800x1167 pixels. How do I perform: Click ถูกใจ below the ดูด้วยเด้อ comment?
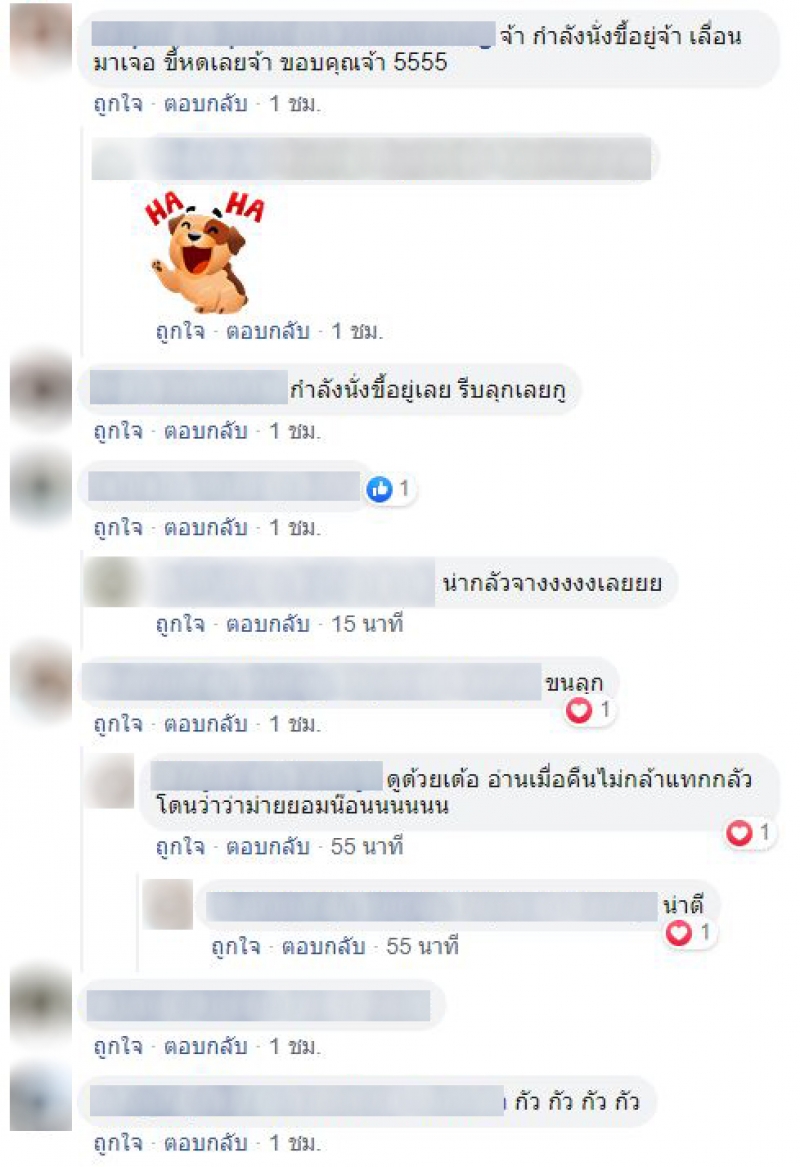(x=180, y=846)
